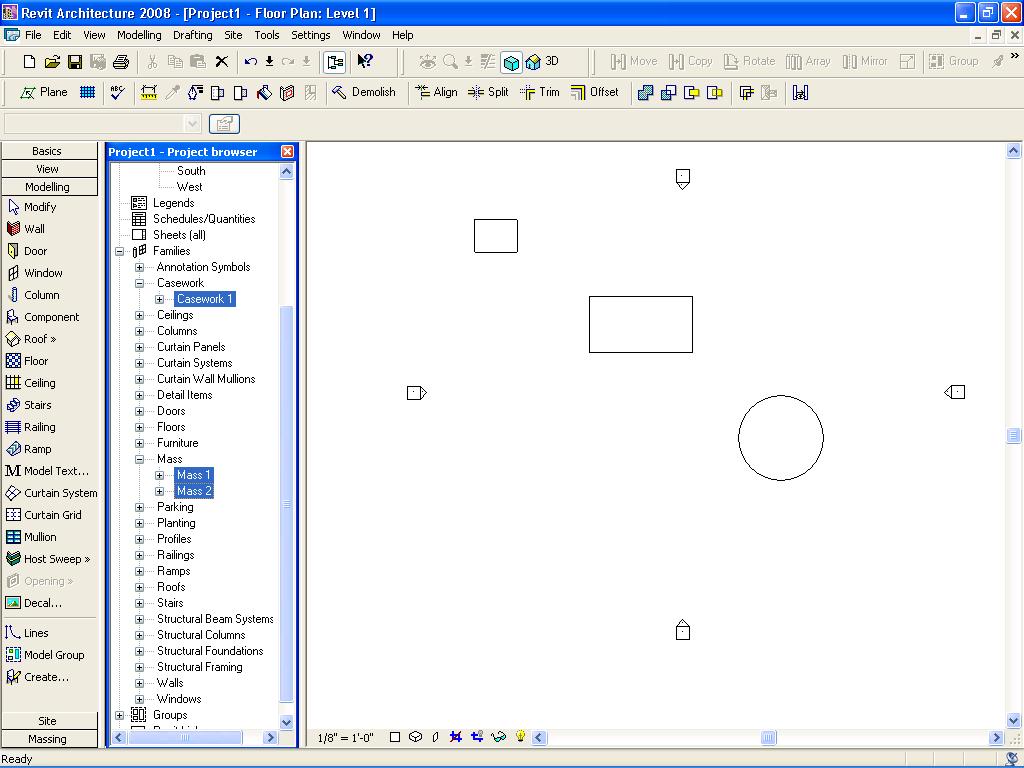Open the File menu
This screenshot has height=768, width=1024.
tap(33, 35)
